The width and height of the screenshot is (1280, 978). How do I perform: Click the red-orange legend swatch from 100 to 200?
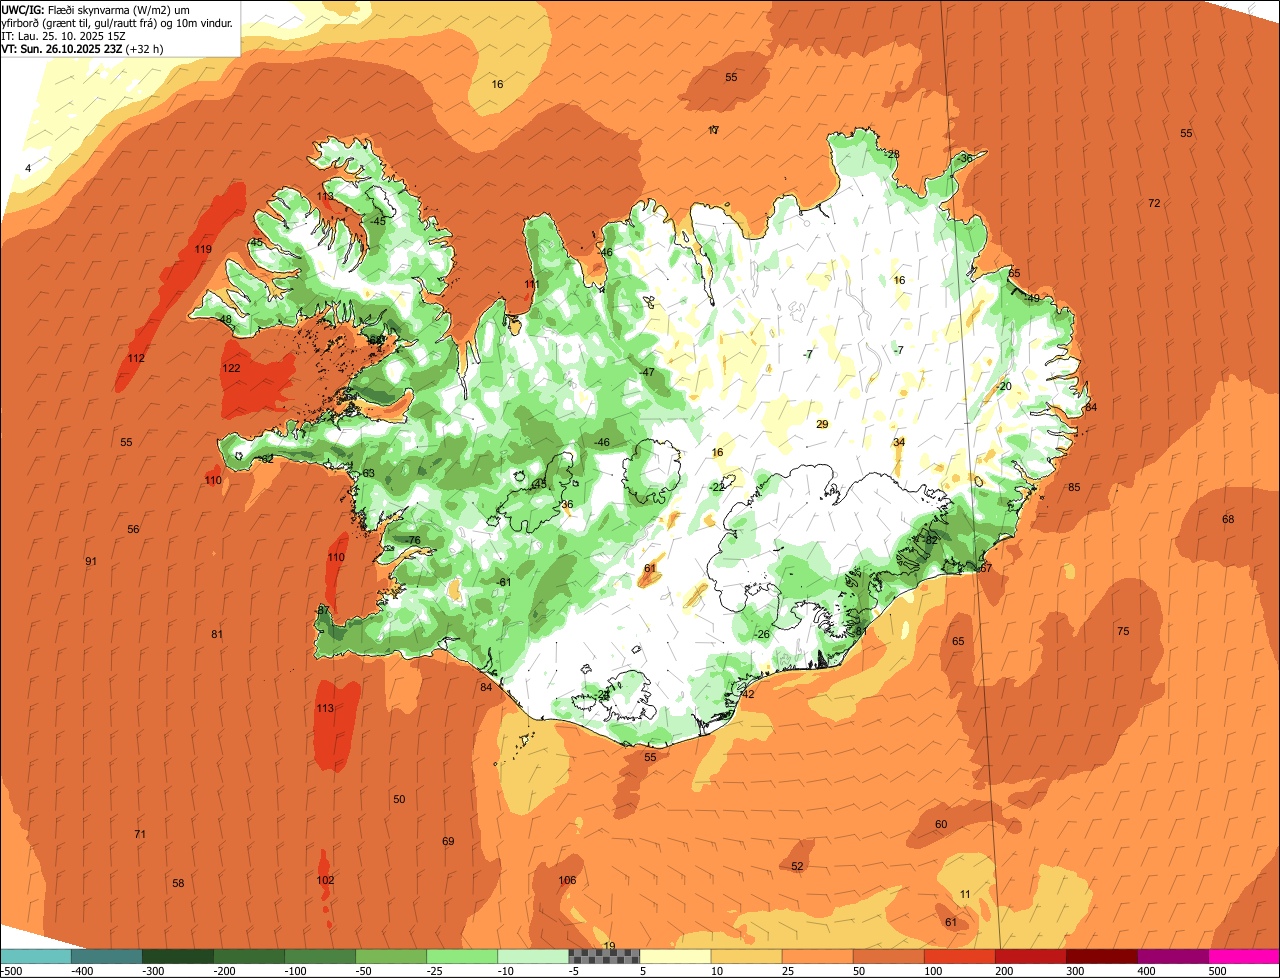tap(959, 956)
